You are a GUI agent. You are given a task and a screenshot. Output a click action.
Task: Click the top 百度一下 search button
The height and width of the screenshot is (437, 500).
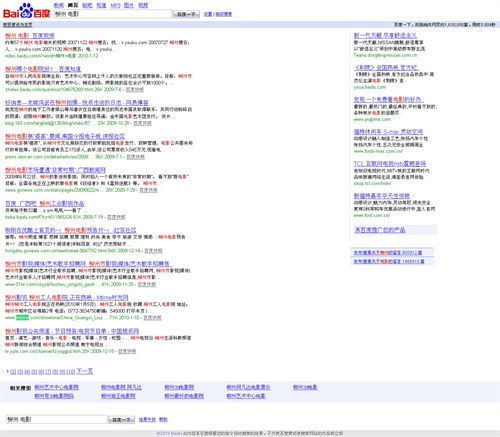[186, 14]
